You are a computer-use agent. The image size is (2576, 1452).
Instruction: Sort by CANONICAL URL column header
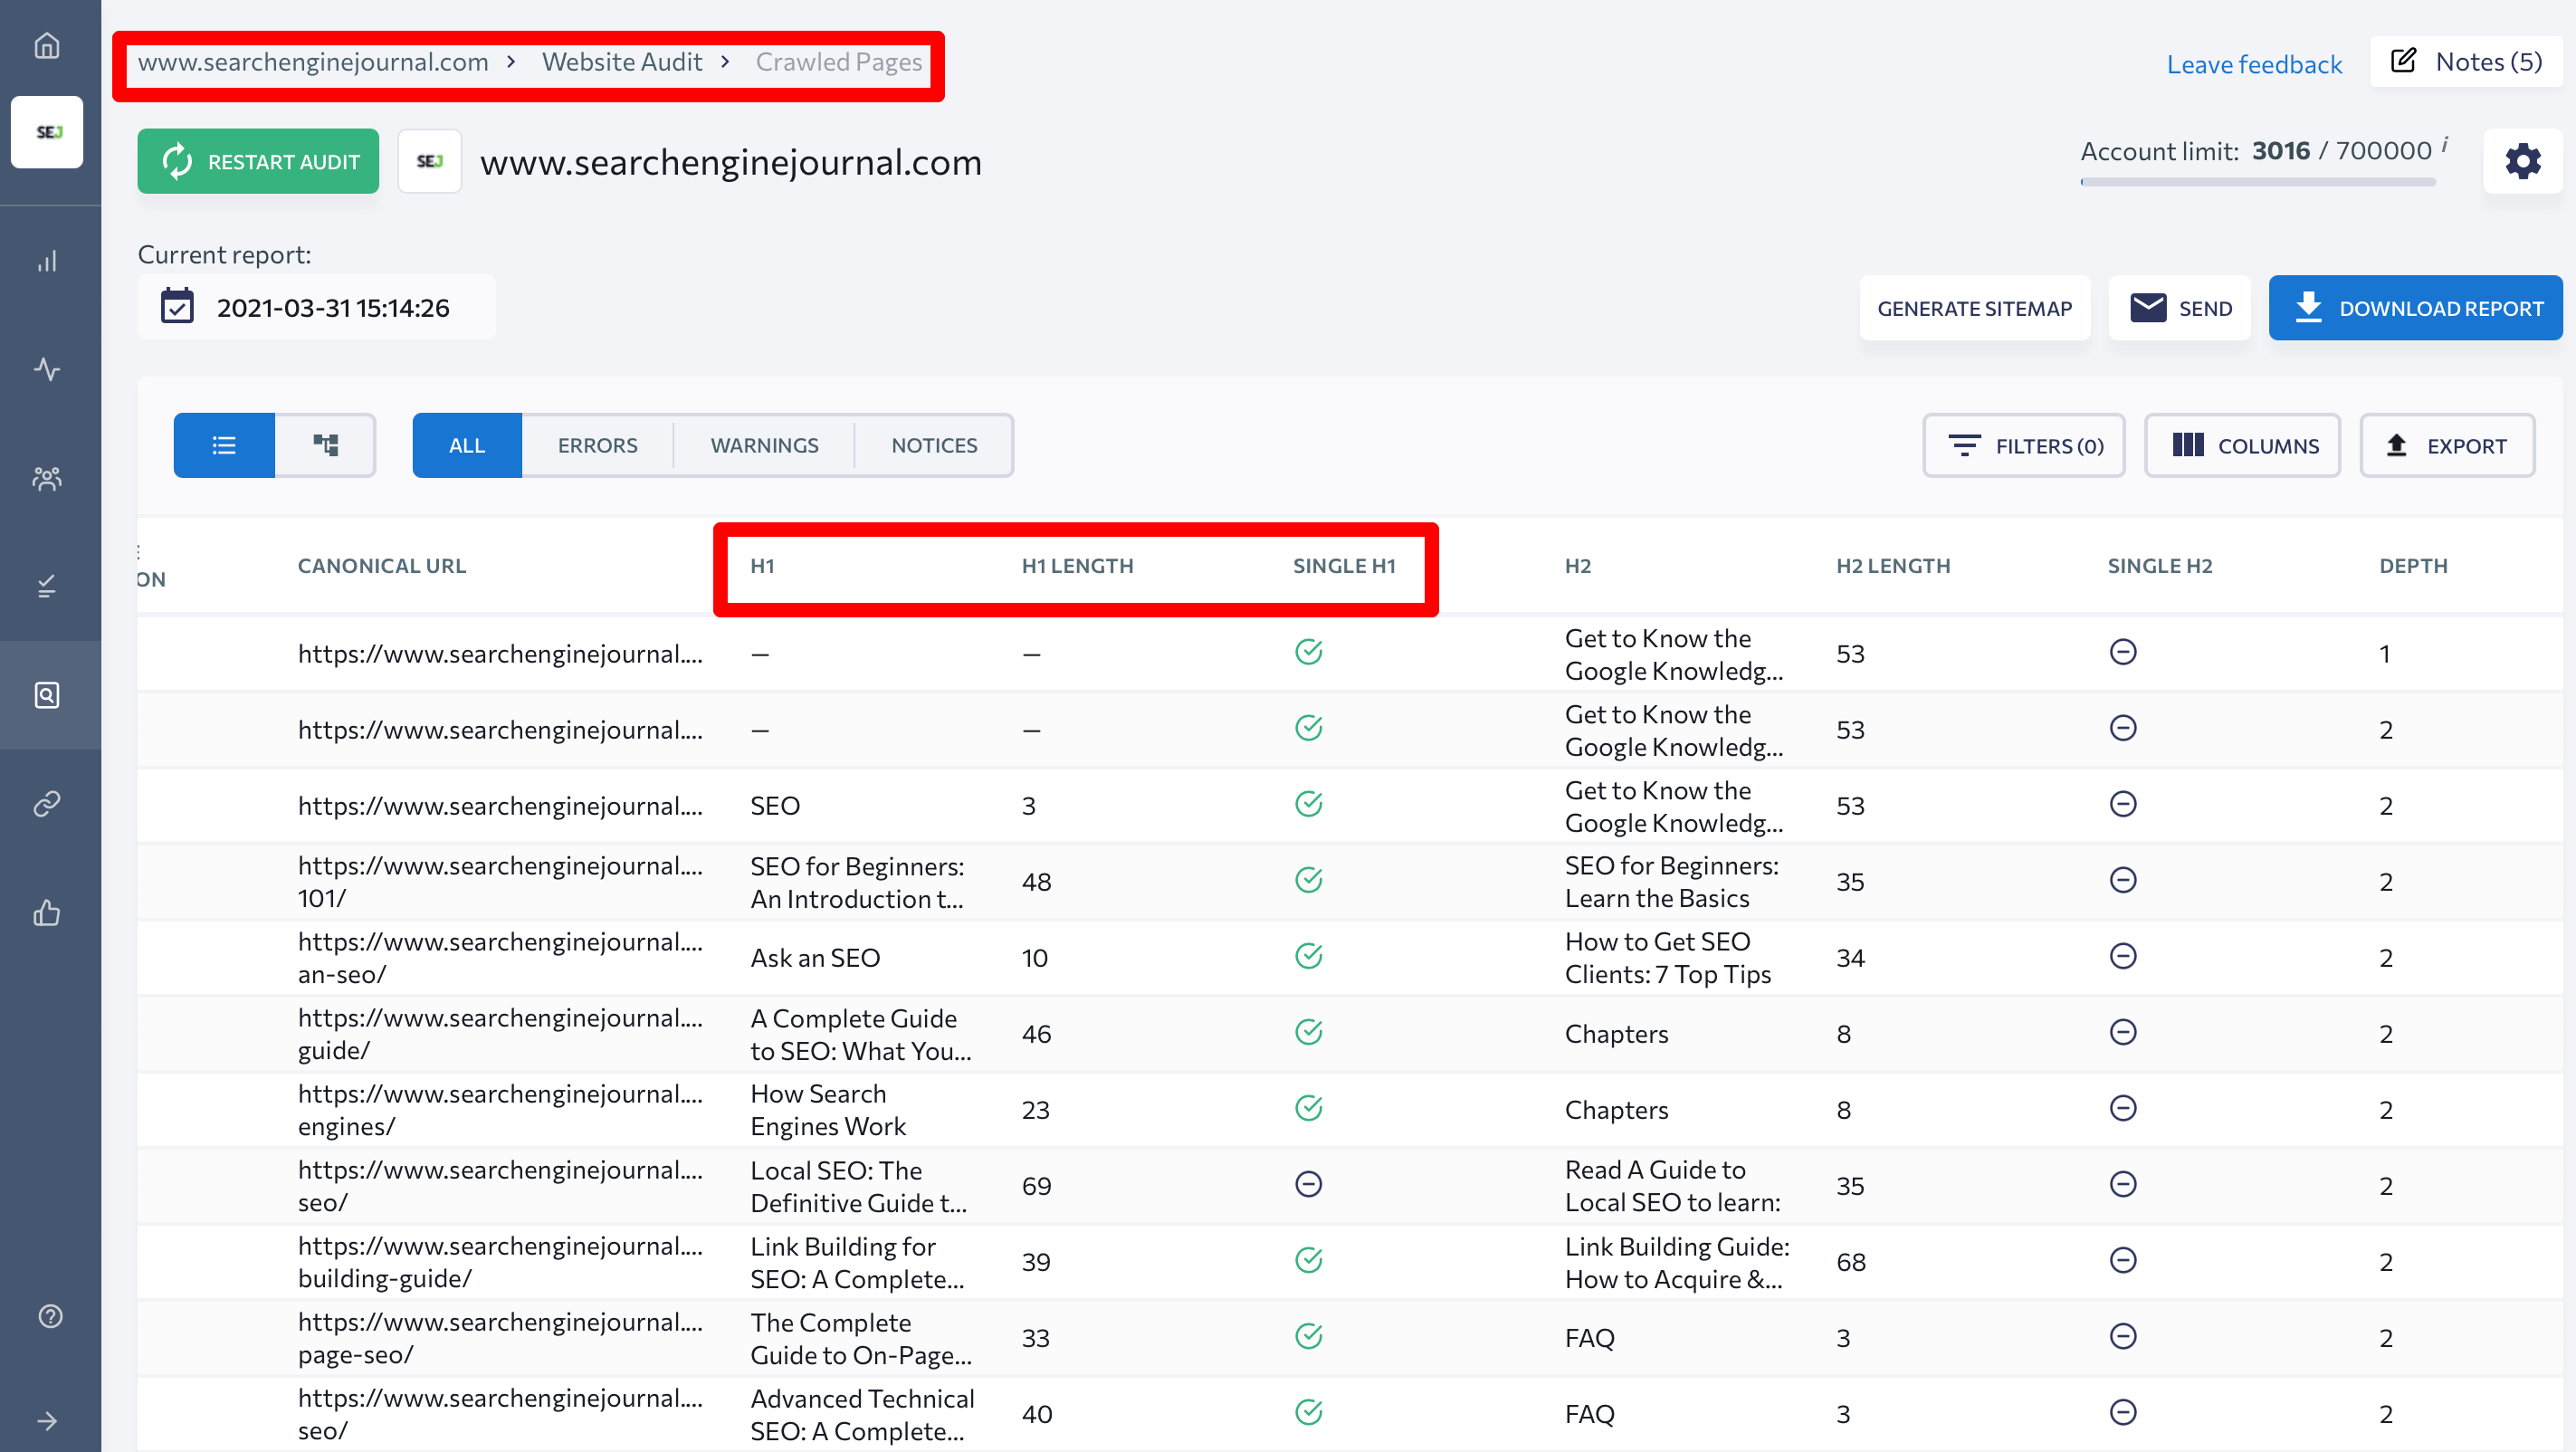click(382, 566)
